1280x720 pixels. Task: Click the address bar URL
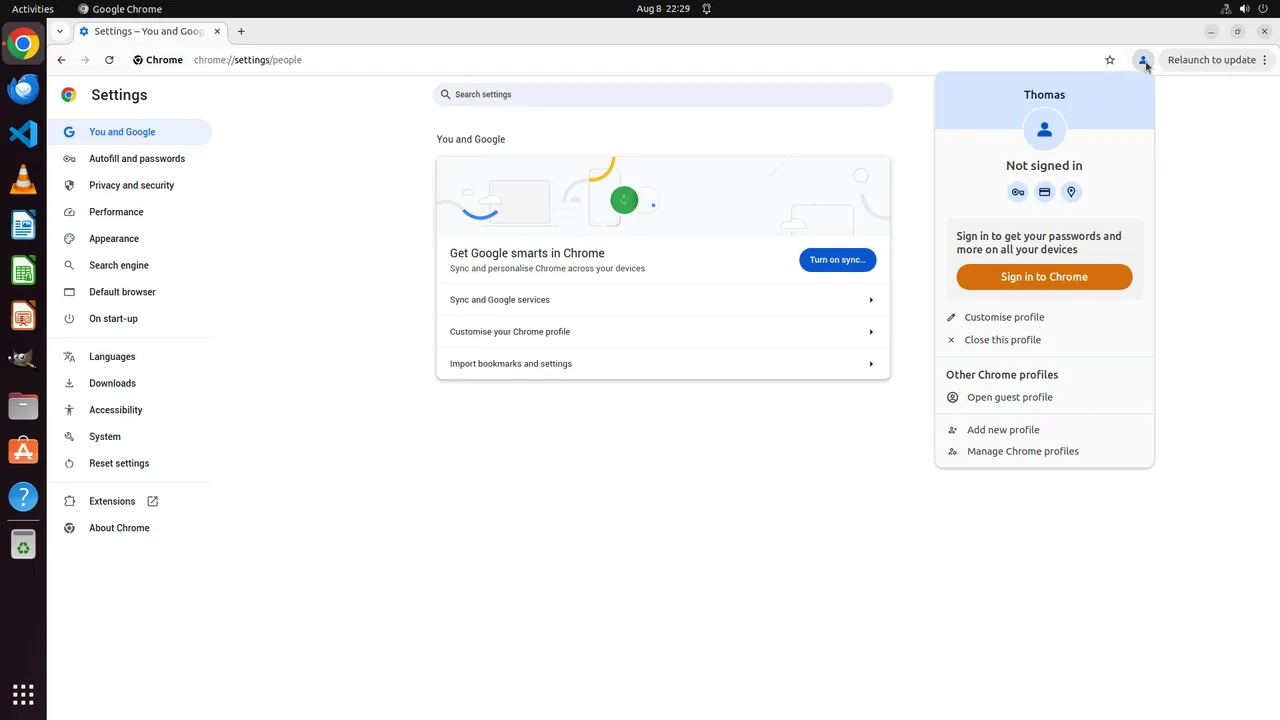tap(248, 60)
